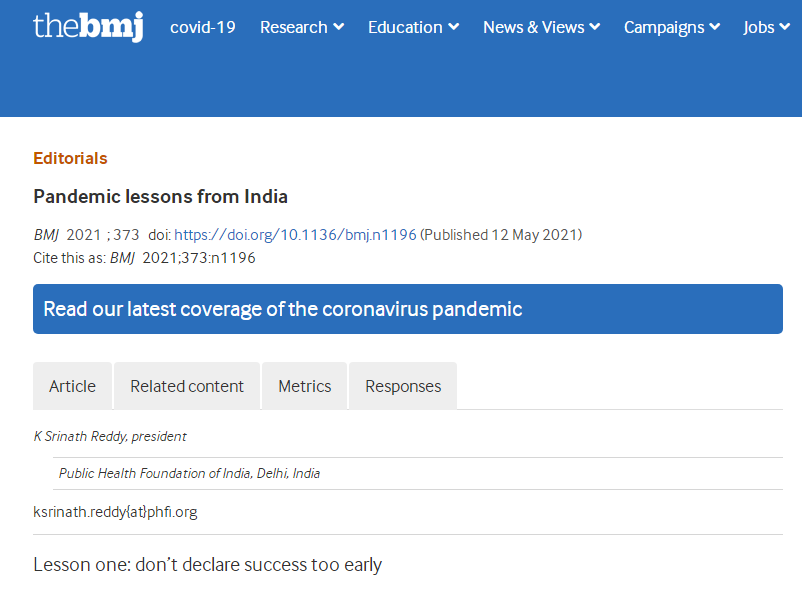Go to the Editorials section link
The height and width of the screenshot is (591, 802).
pos(70,158)
